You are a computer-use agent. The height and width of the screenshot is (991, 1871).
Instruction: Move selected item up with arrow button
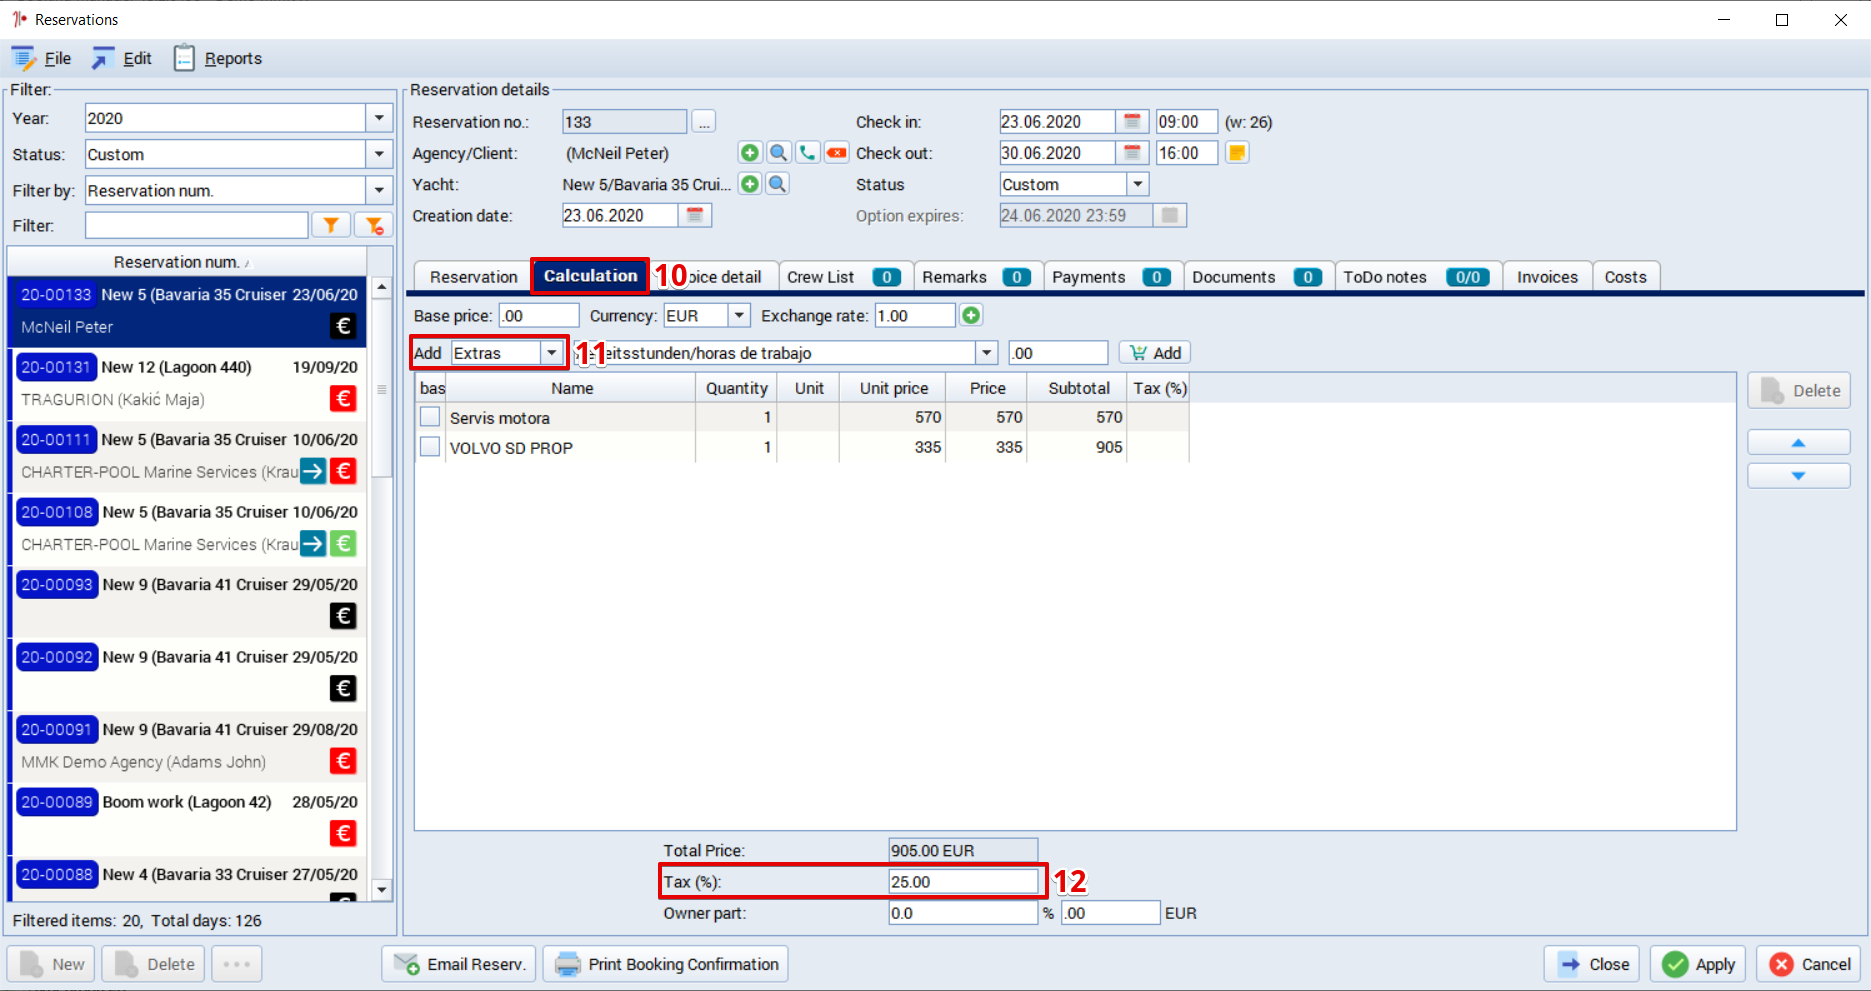click(x=1798, y=442)
